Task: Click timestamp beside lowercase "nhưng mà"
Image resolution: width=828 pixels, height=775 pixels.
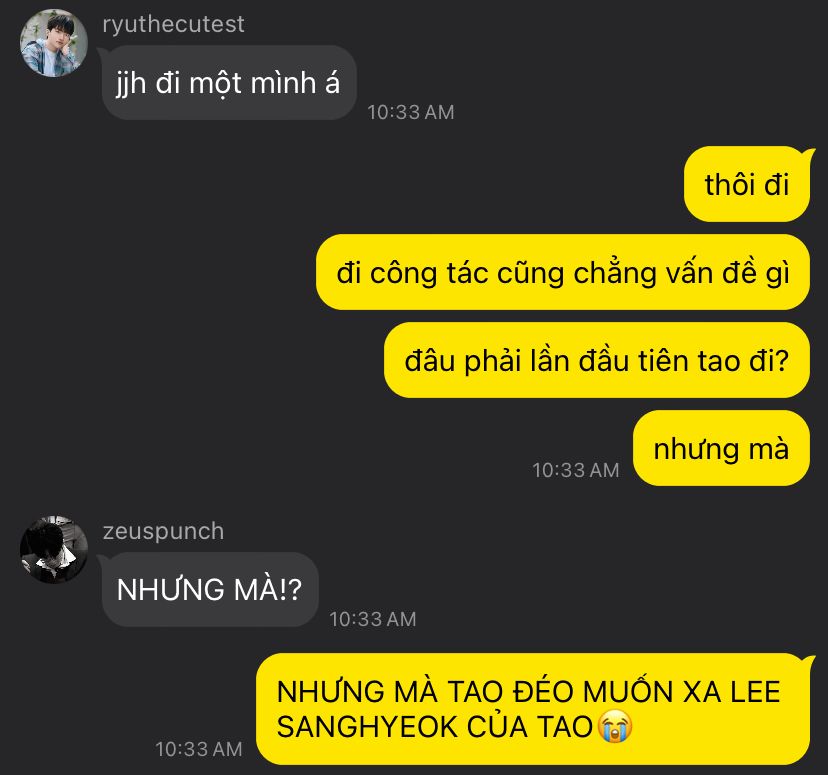Action: tap(576, 470)
